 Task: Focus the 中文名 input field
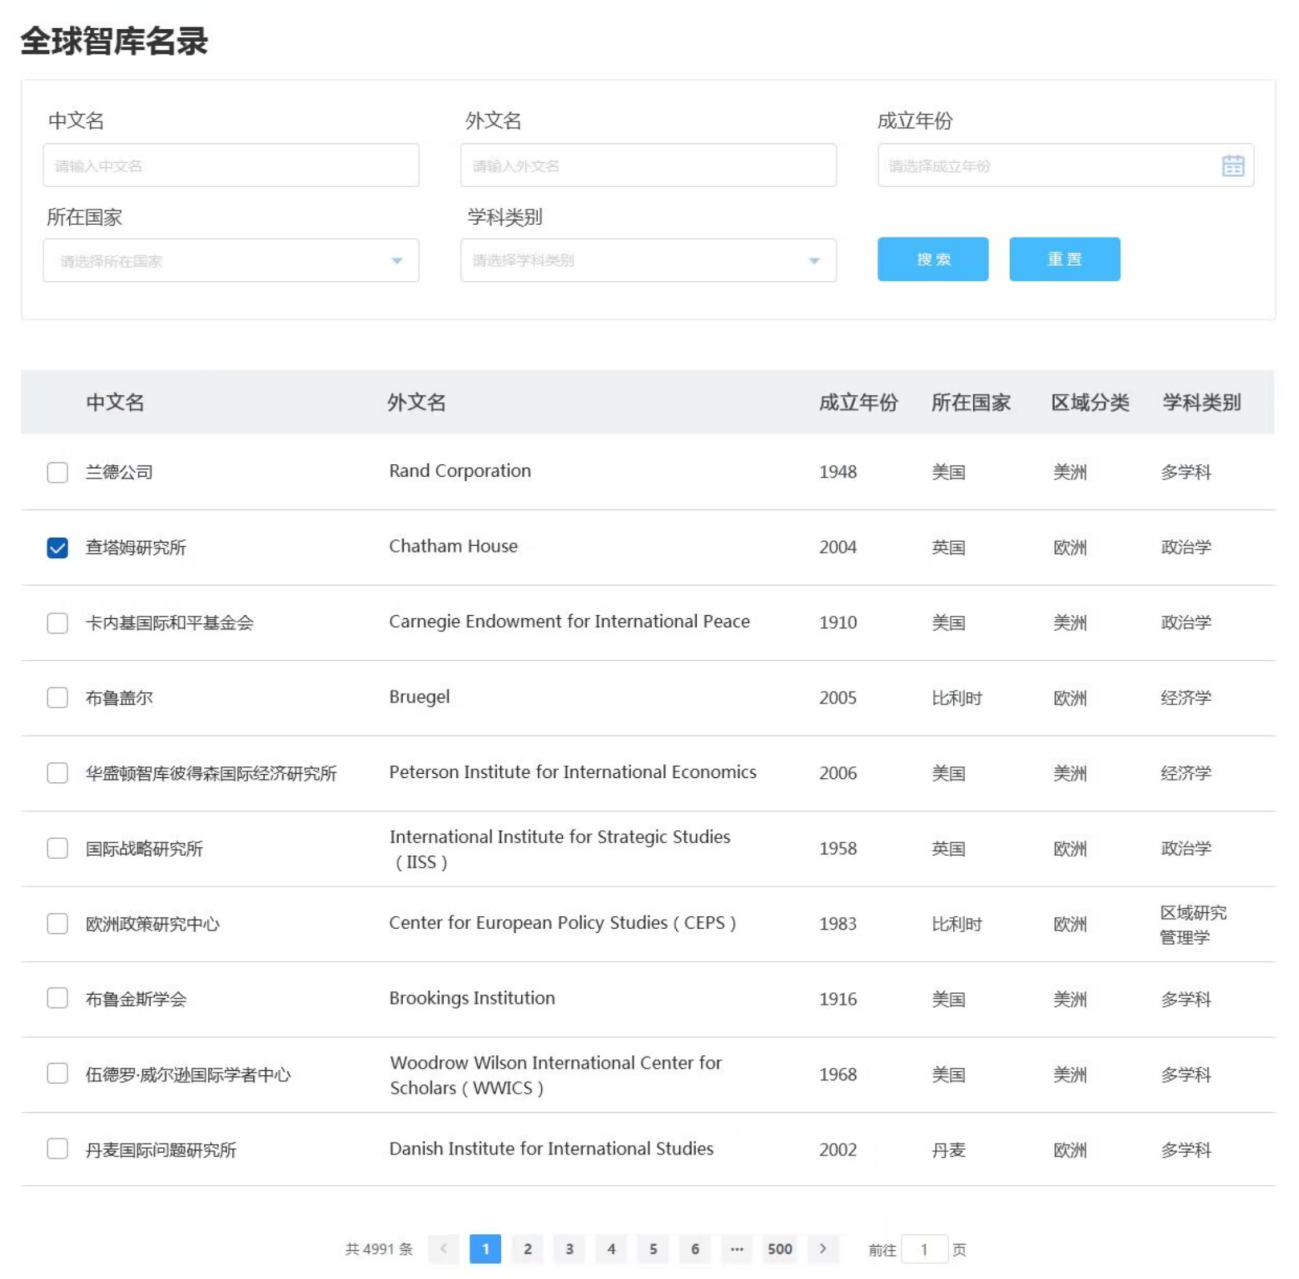pyautogui.click(x=231, y=165)
